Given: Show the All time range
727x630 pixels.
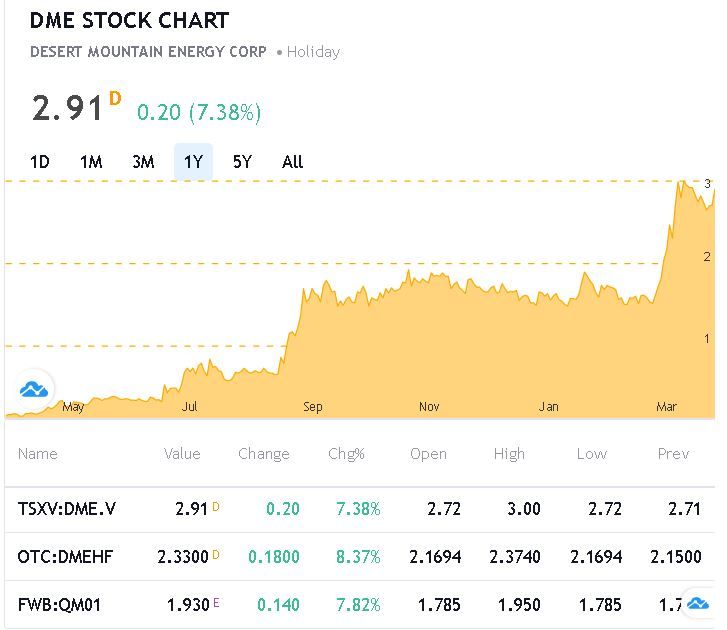Looking at the screenshot, I should (x=292, y=162).
